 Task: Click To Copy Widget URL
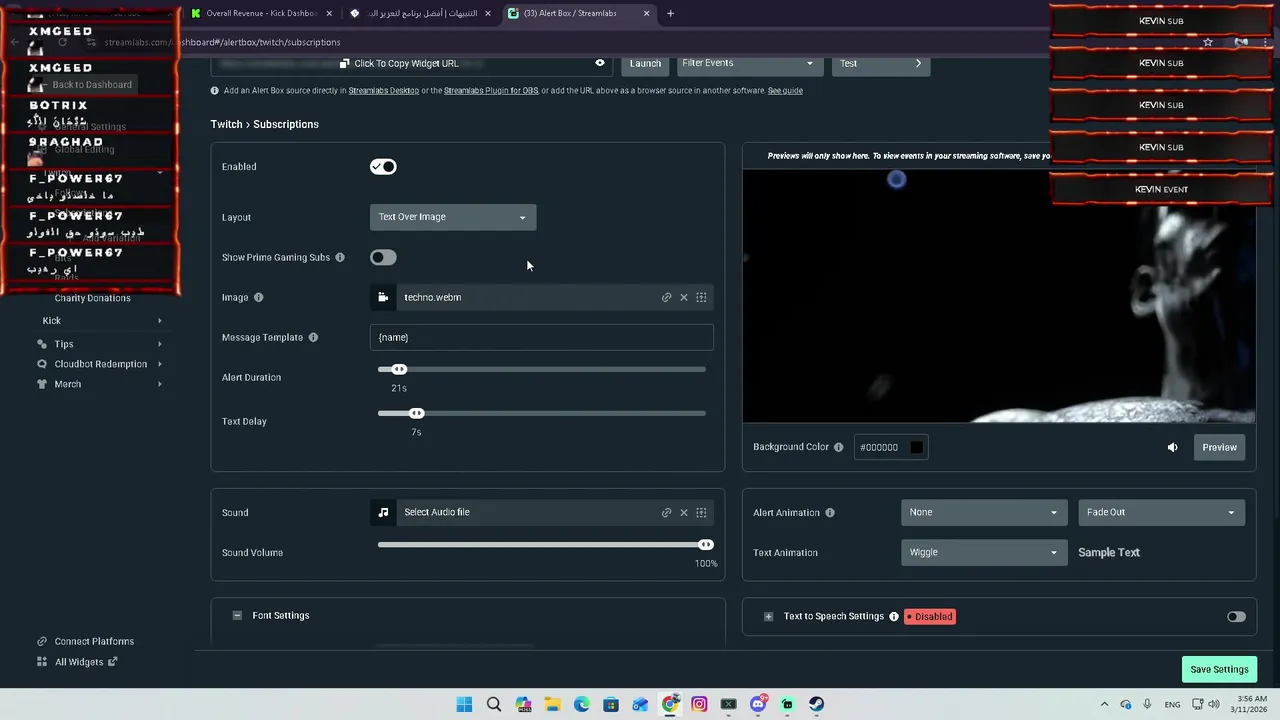tap(406, 63)
